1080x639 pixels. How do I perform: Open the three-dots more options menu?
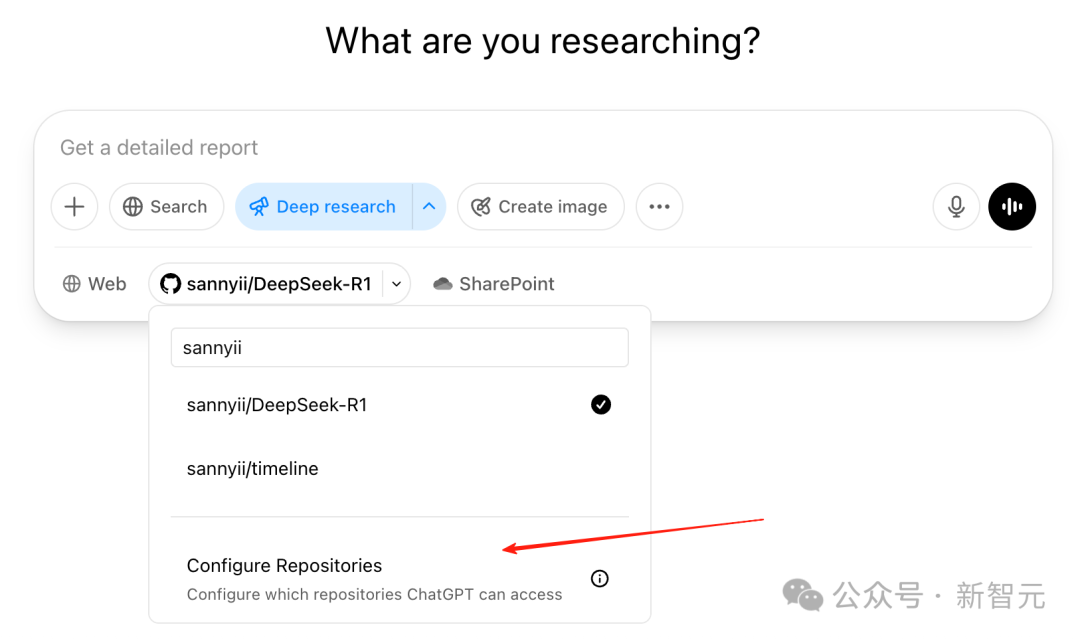click(x=659, y=207)
